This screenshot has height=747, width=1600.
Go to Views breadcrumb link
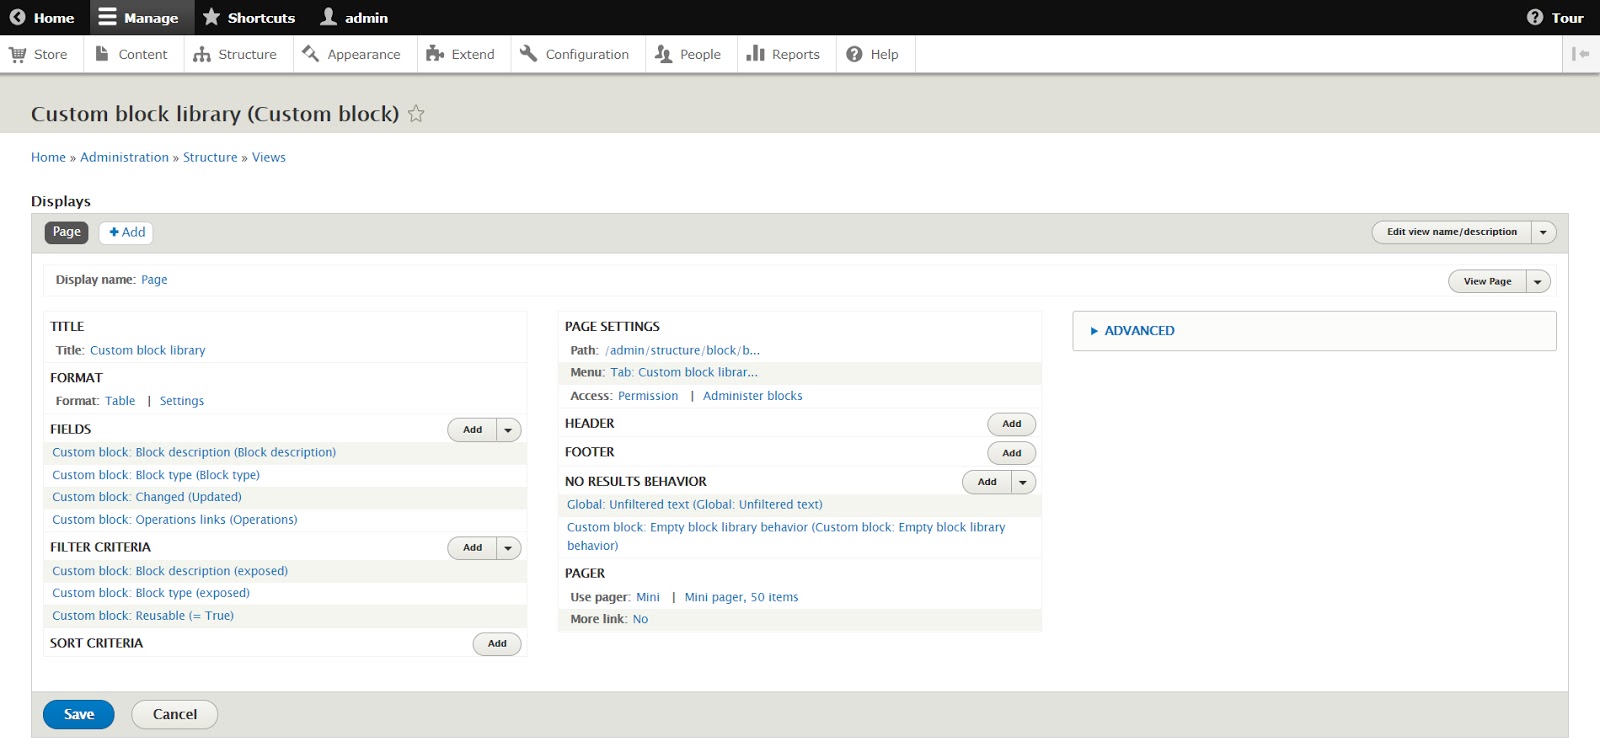point(269,157)
